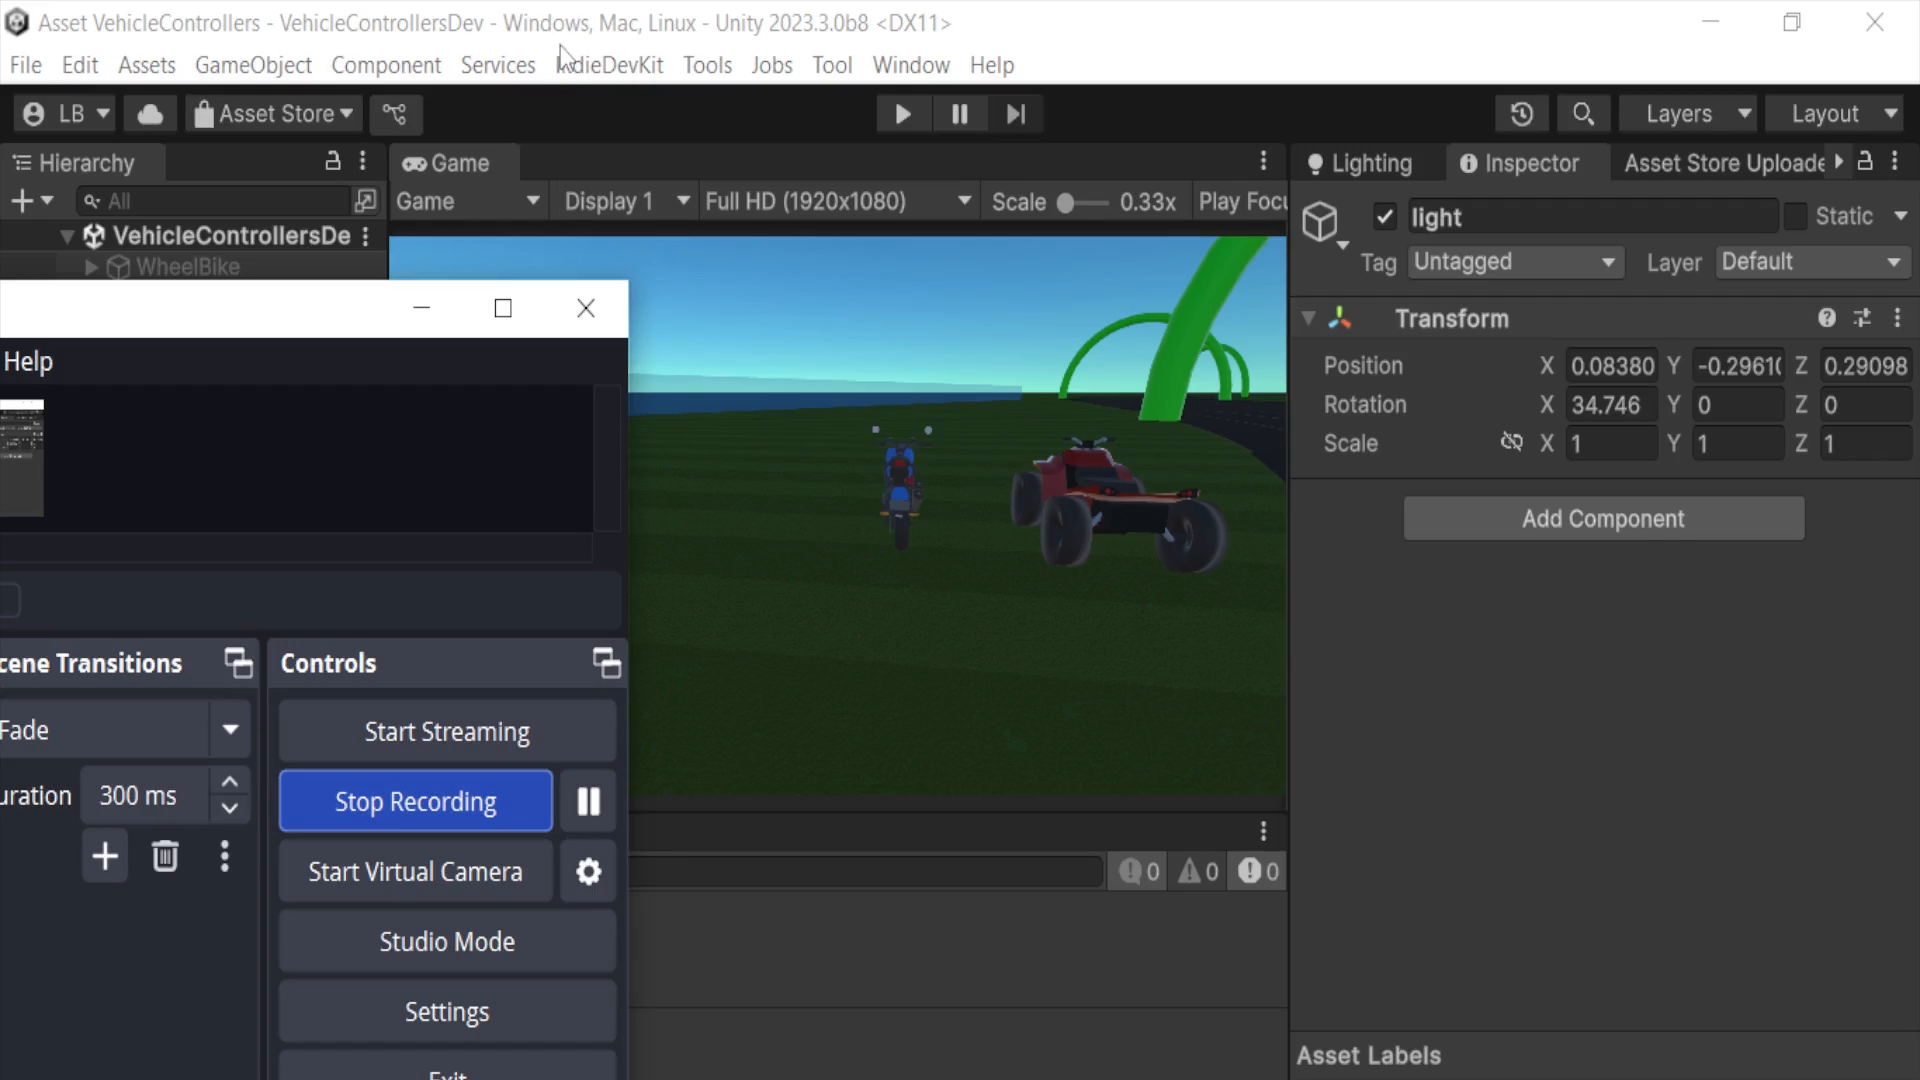Open the Display 1 dropdown
Viewport: 1920px width, 1080px height.
pyautogui.click(x=627, y=201)
